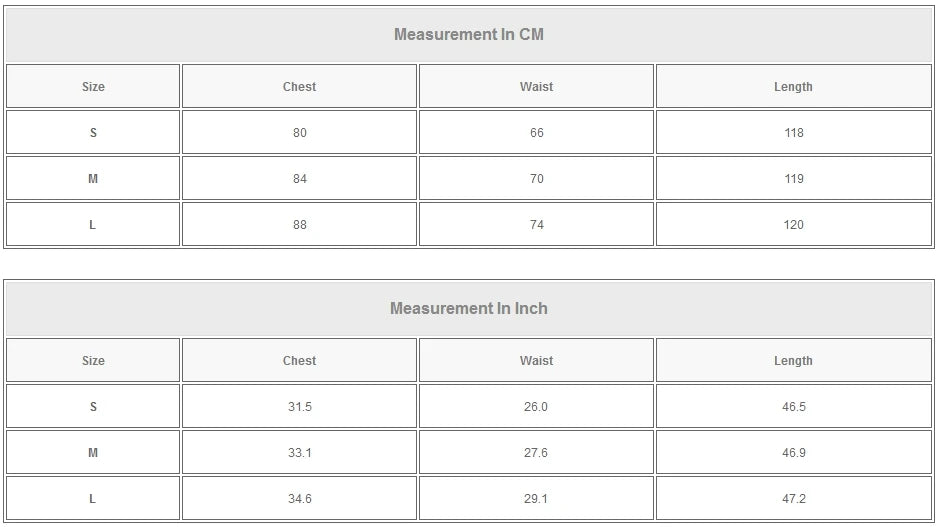
Task: Select the S size row label in CM table
Action: point(93,133)
